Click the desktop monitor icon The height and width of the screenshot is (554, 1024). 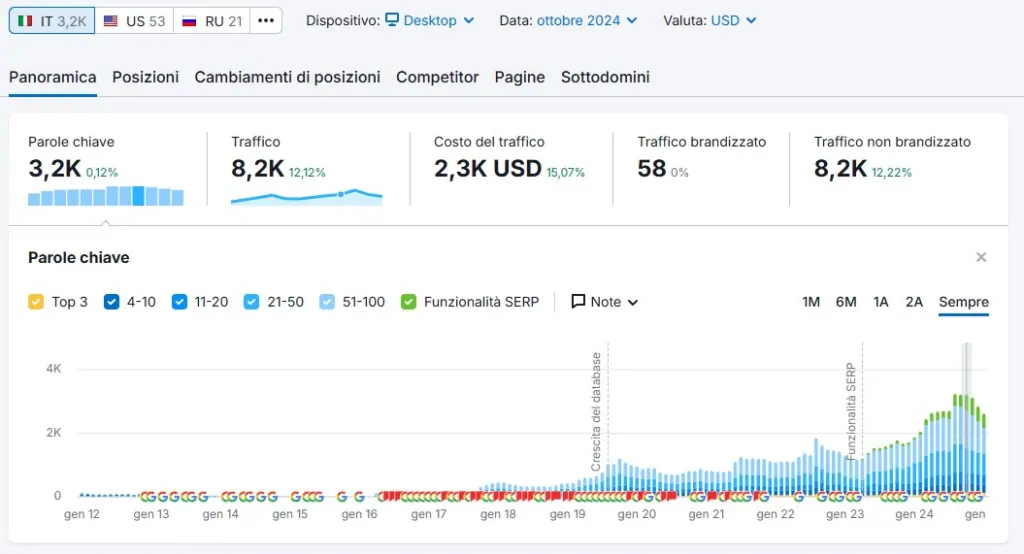392,20
